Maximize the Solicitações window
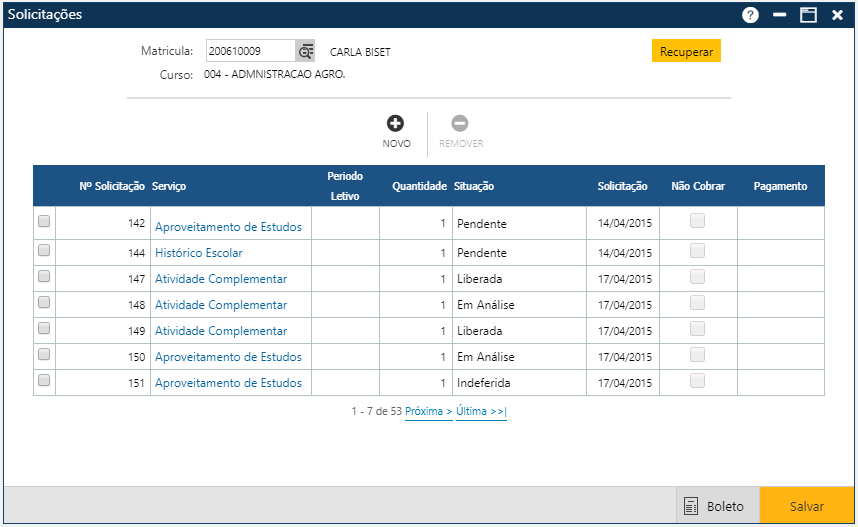The height and width of the screenshot is (527, 858). click(808, 15)
